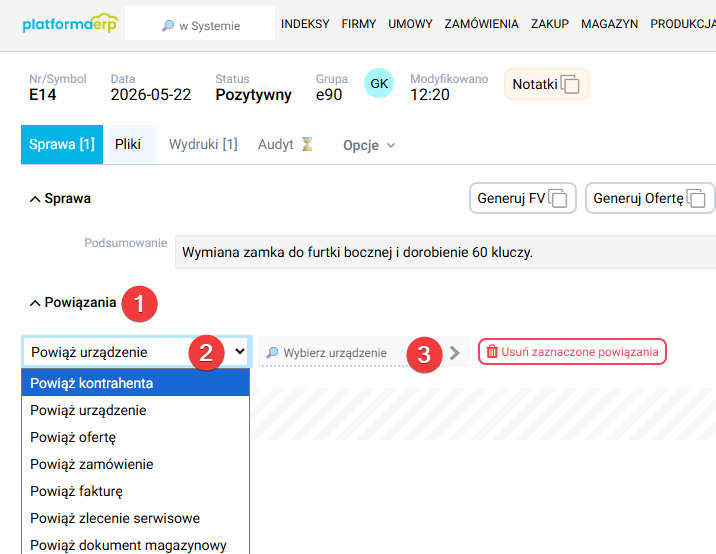The image size is (716, 554).
Task: Click the Notatki button
Action: [x=547, y=84]
